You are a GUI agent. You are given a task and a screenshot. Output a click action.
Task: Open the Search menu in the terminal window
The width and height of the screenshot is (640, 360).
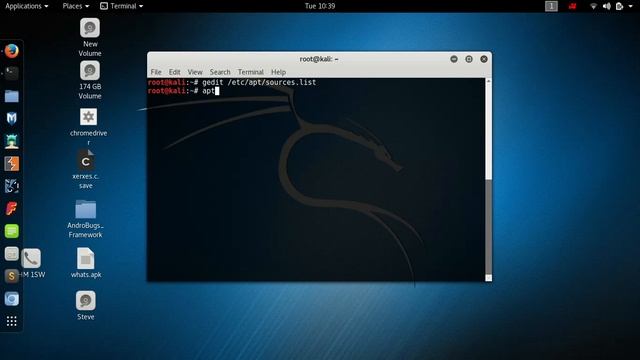pos(220,72)
